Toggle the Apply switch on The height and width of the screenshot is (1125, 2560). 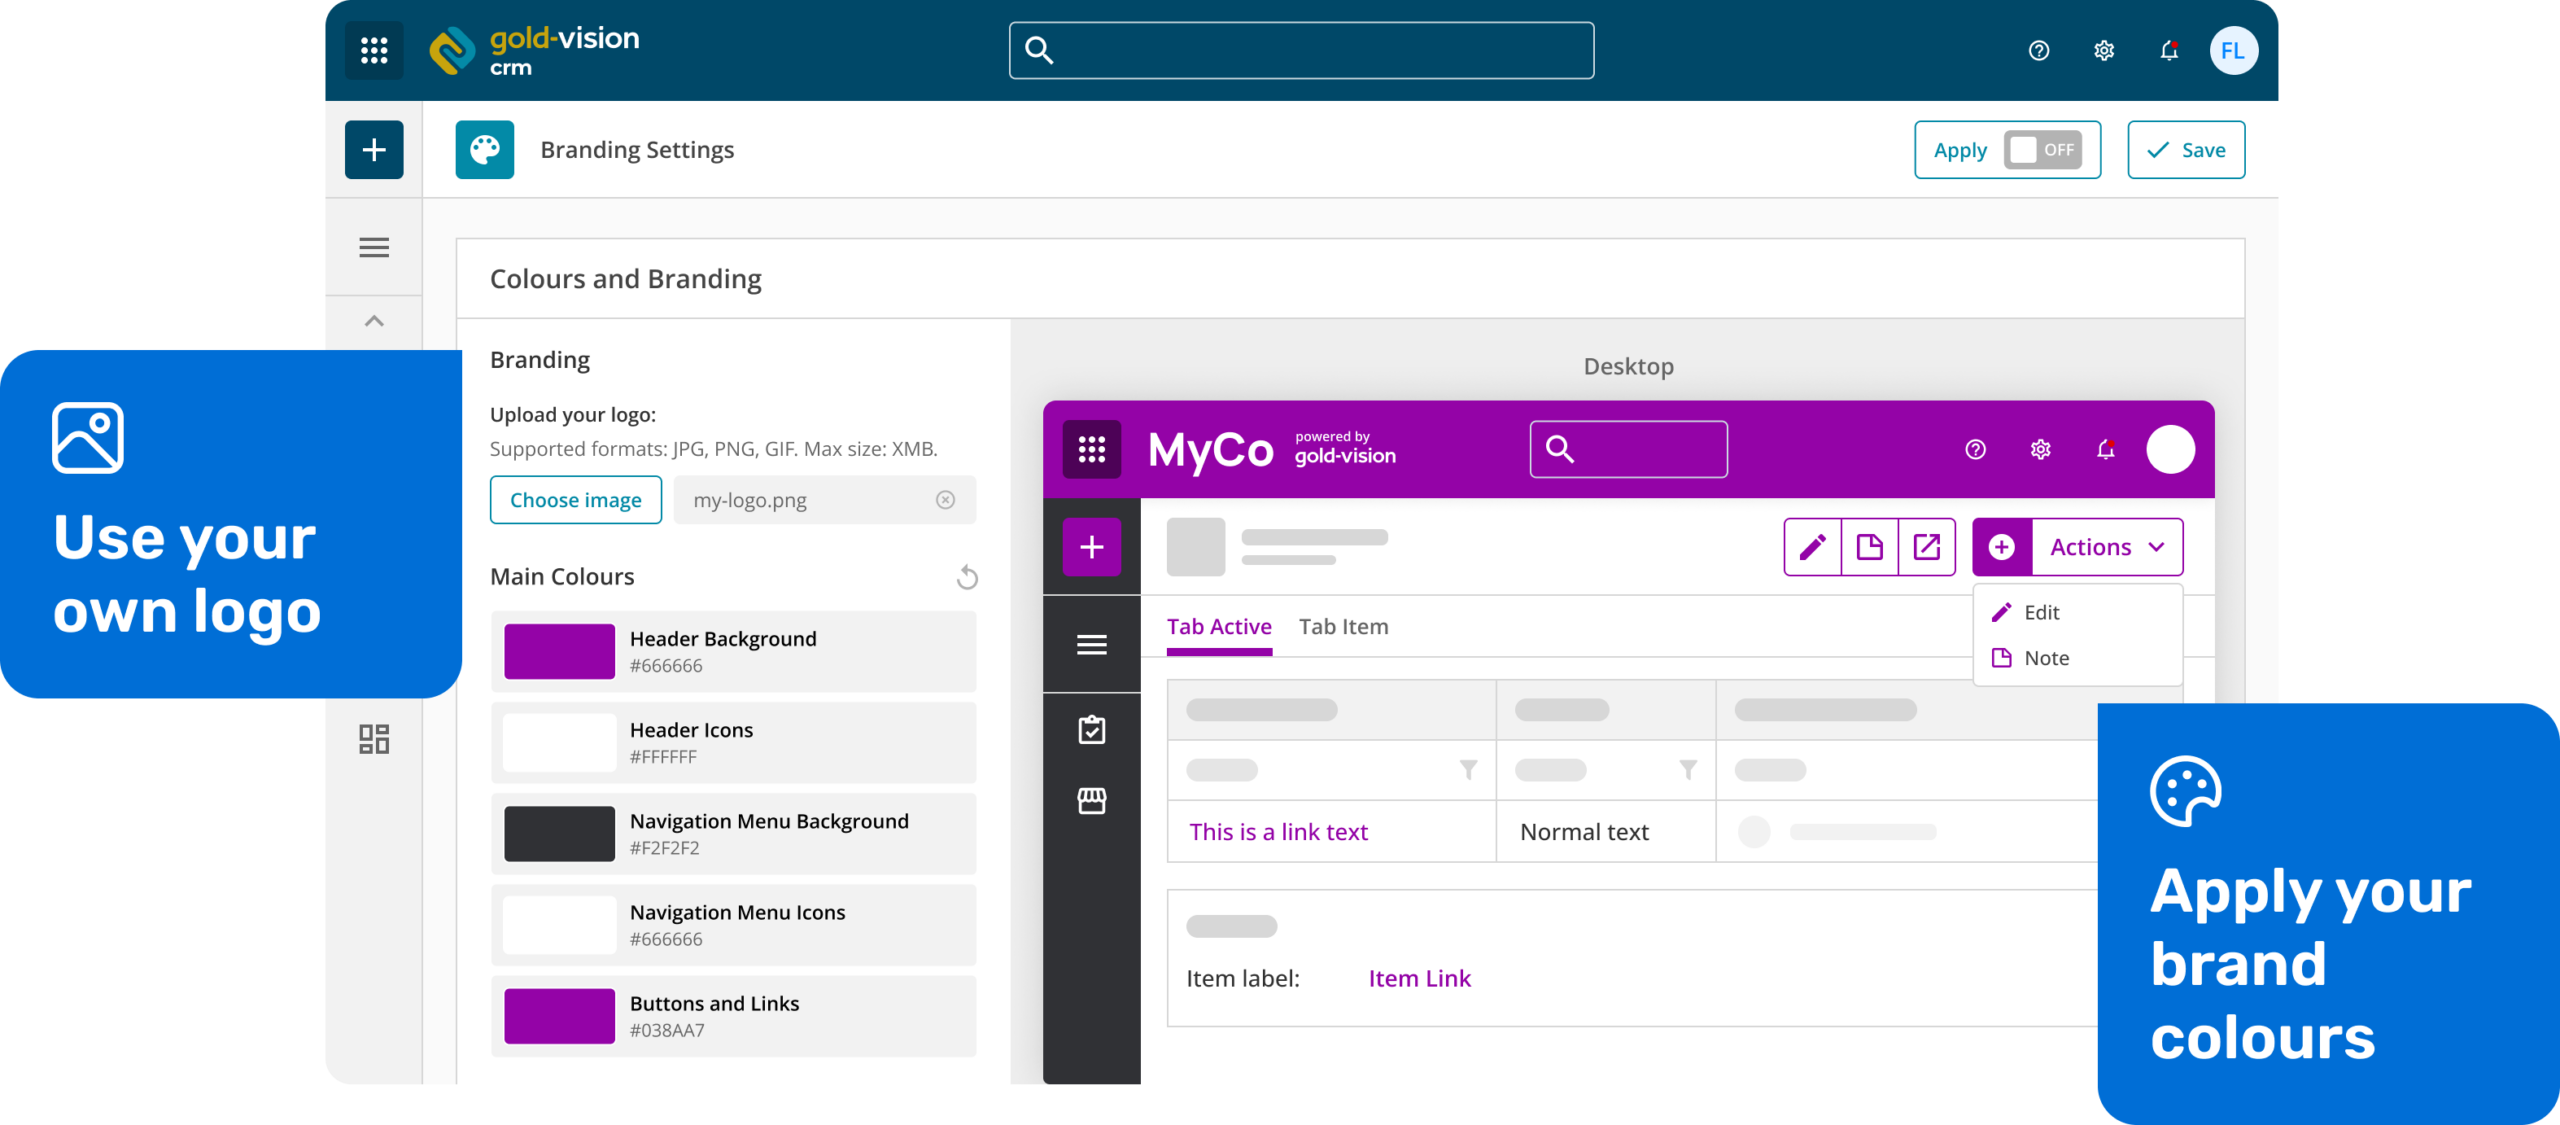(x=2043, y=150)
